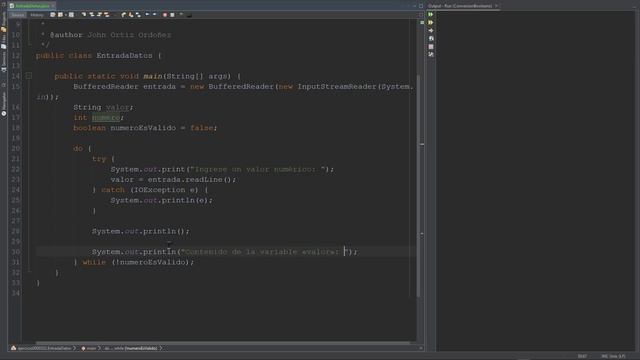Click IOException in the catch clause
640x360 pixels.
click(159, 190)
